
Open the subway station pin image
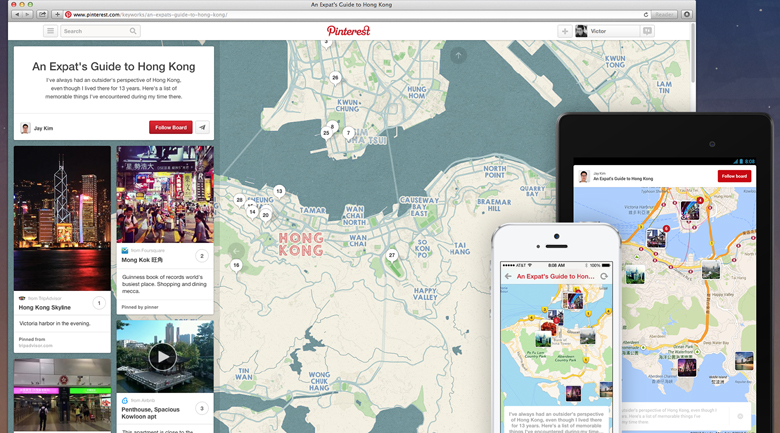pyautogui.click(x=62, y=395)
